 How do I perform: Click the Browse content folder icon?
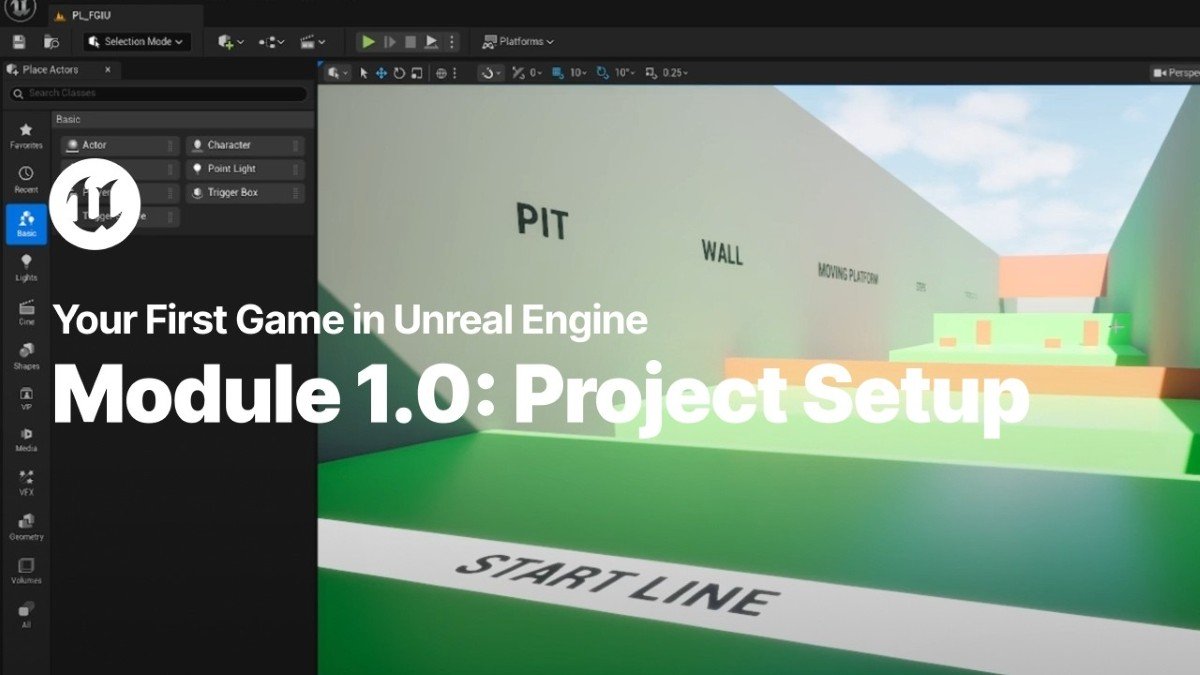tap(51, 42)
